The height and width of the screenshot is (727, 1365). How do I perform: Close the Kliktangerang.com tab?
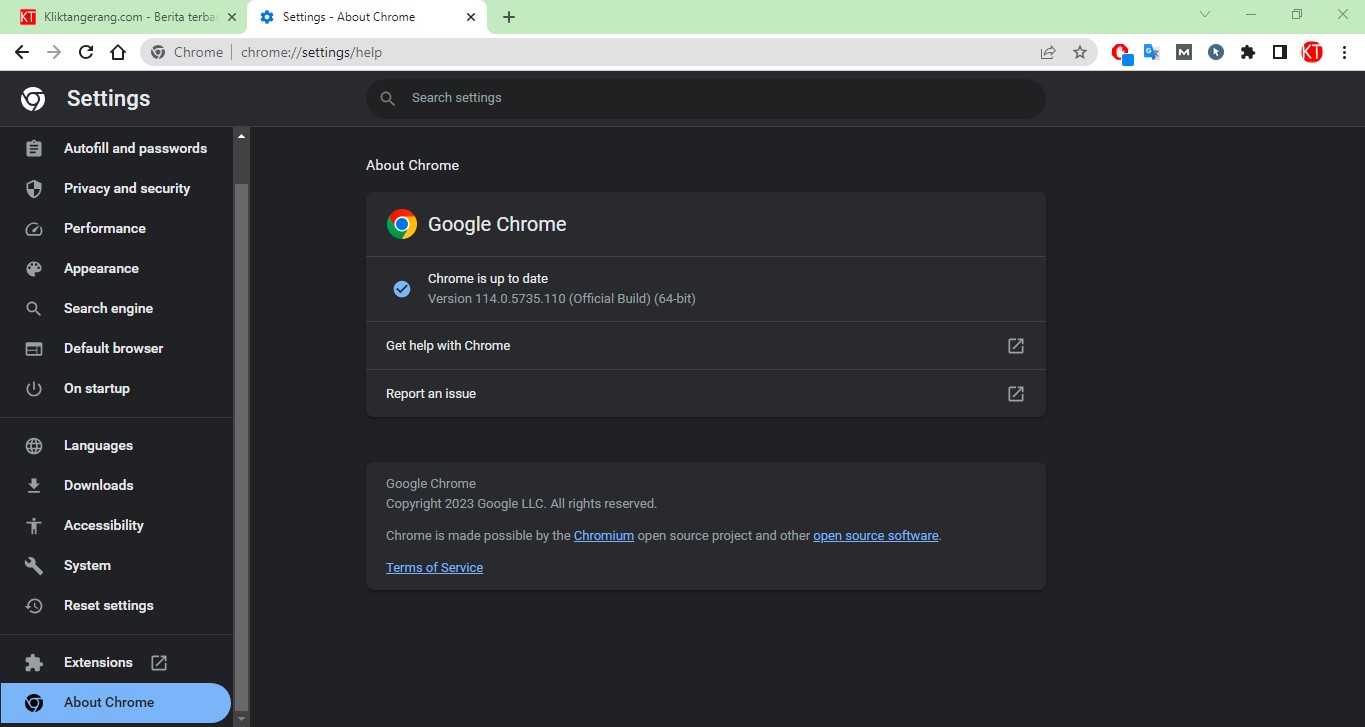tap(232, 17)
